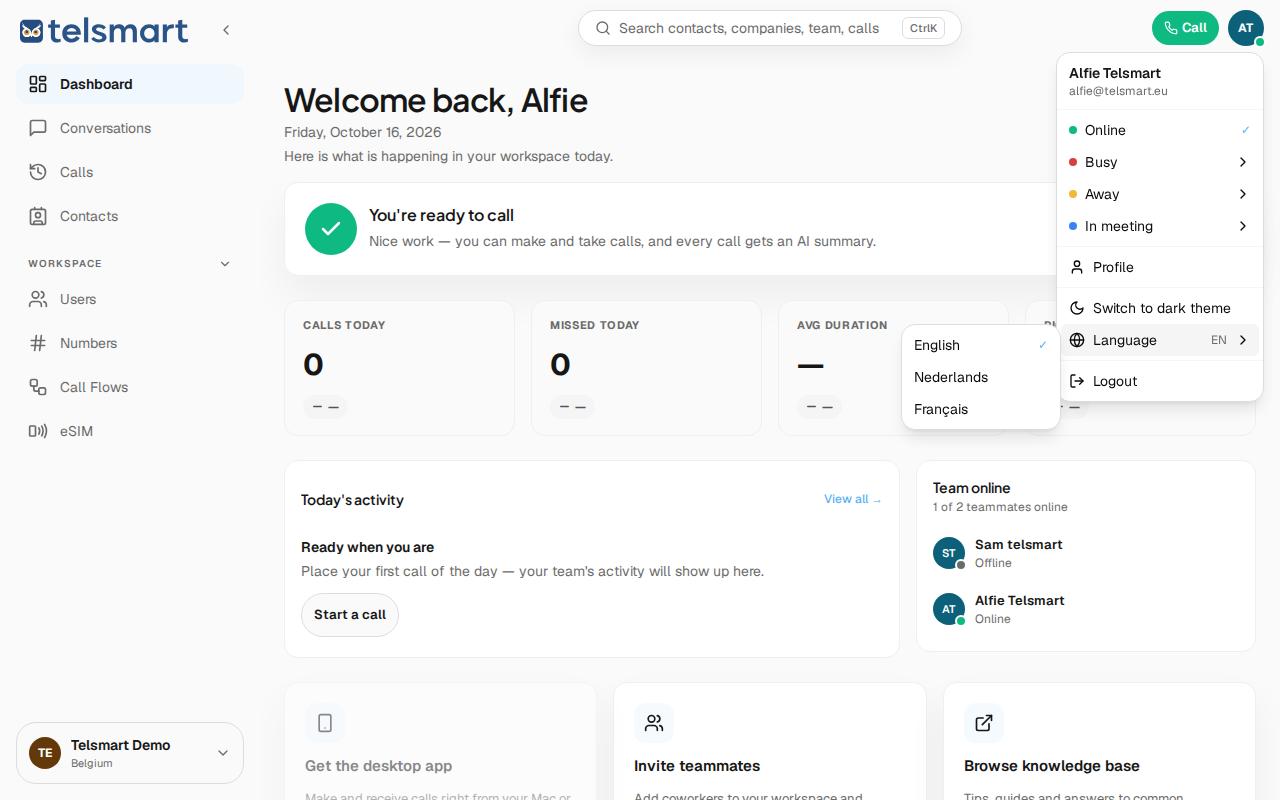The height and width of the screenshot is (800, 1280).
Task: Select English language
Action: (x=981, y=345)
